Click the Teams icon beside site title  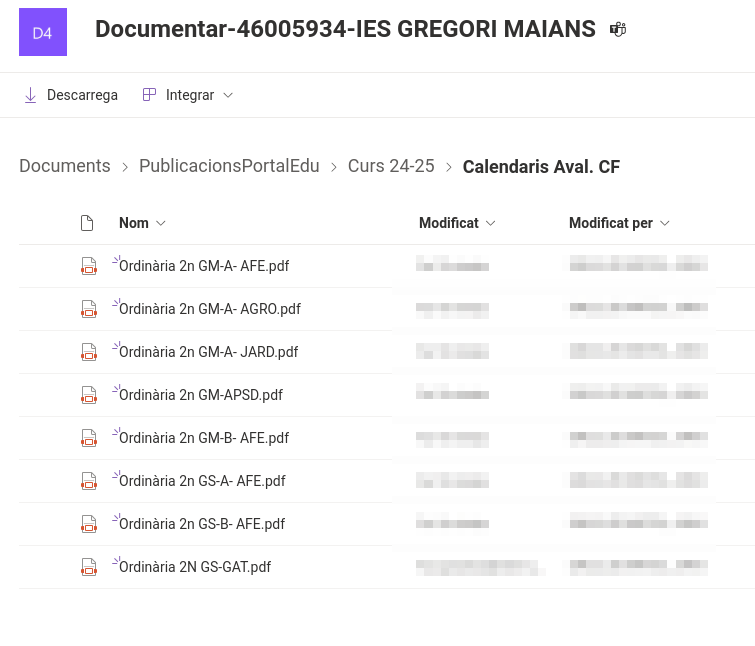(x=618, y=30)
